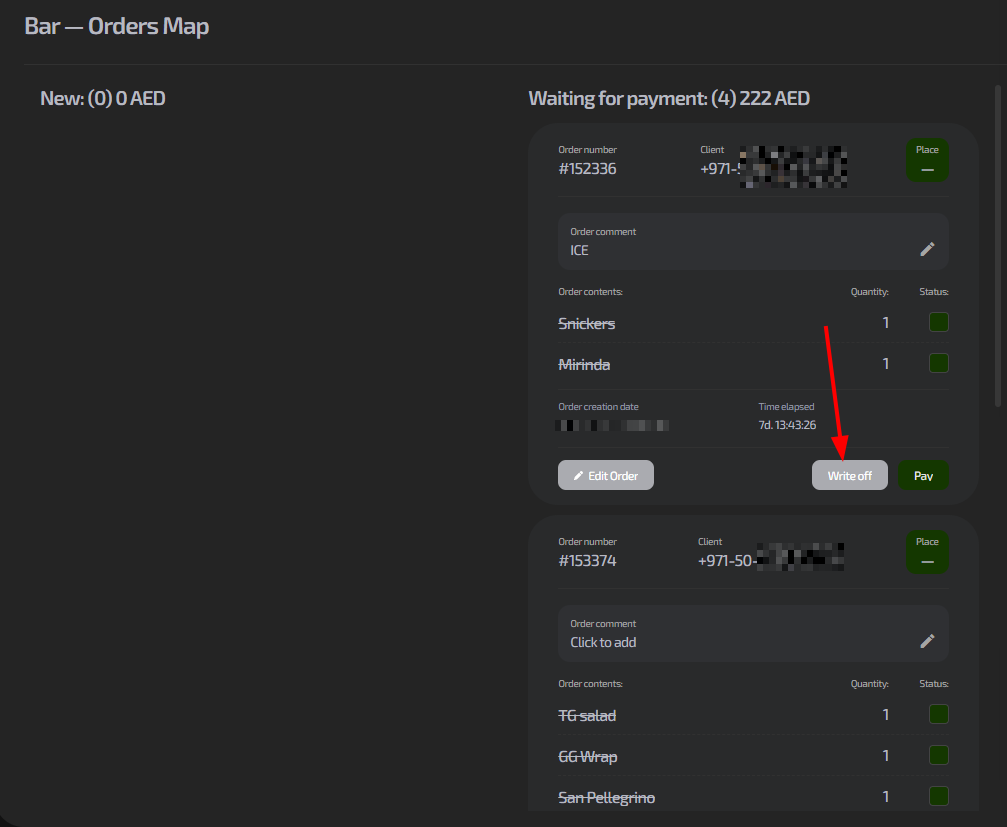Click the New orders column header
Screen dimensions: 1007x827
click(102, 99)
